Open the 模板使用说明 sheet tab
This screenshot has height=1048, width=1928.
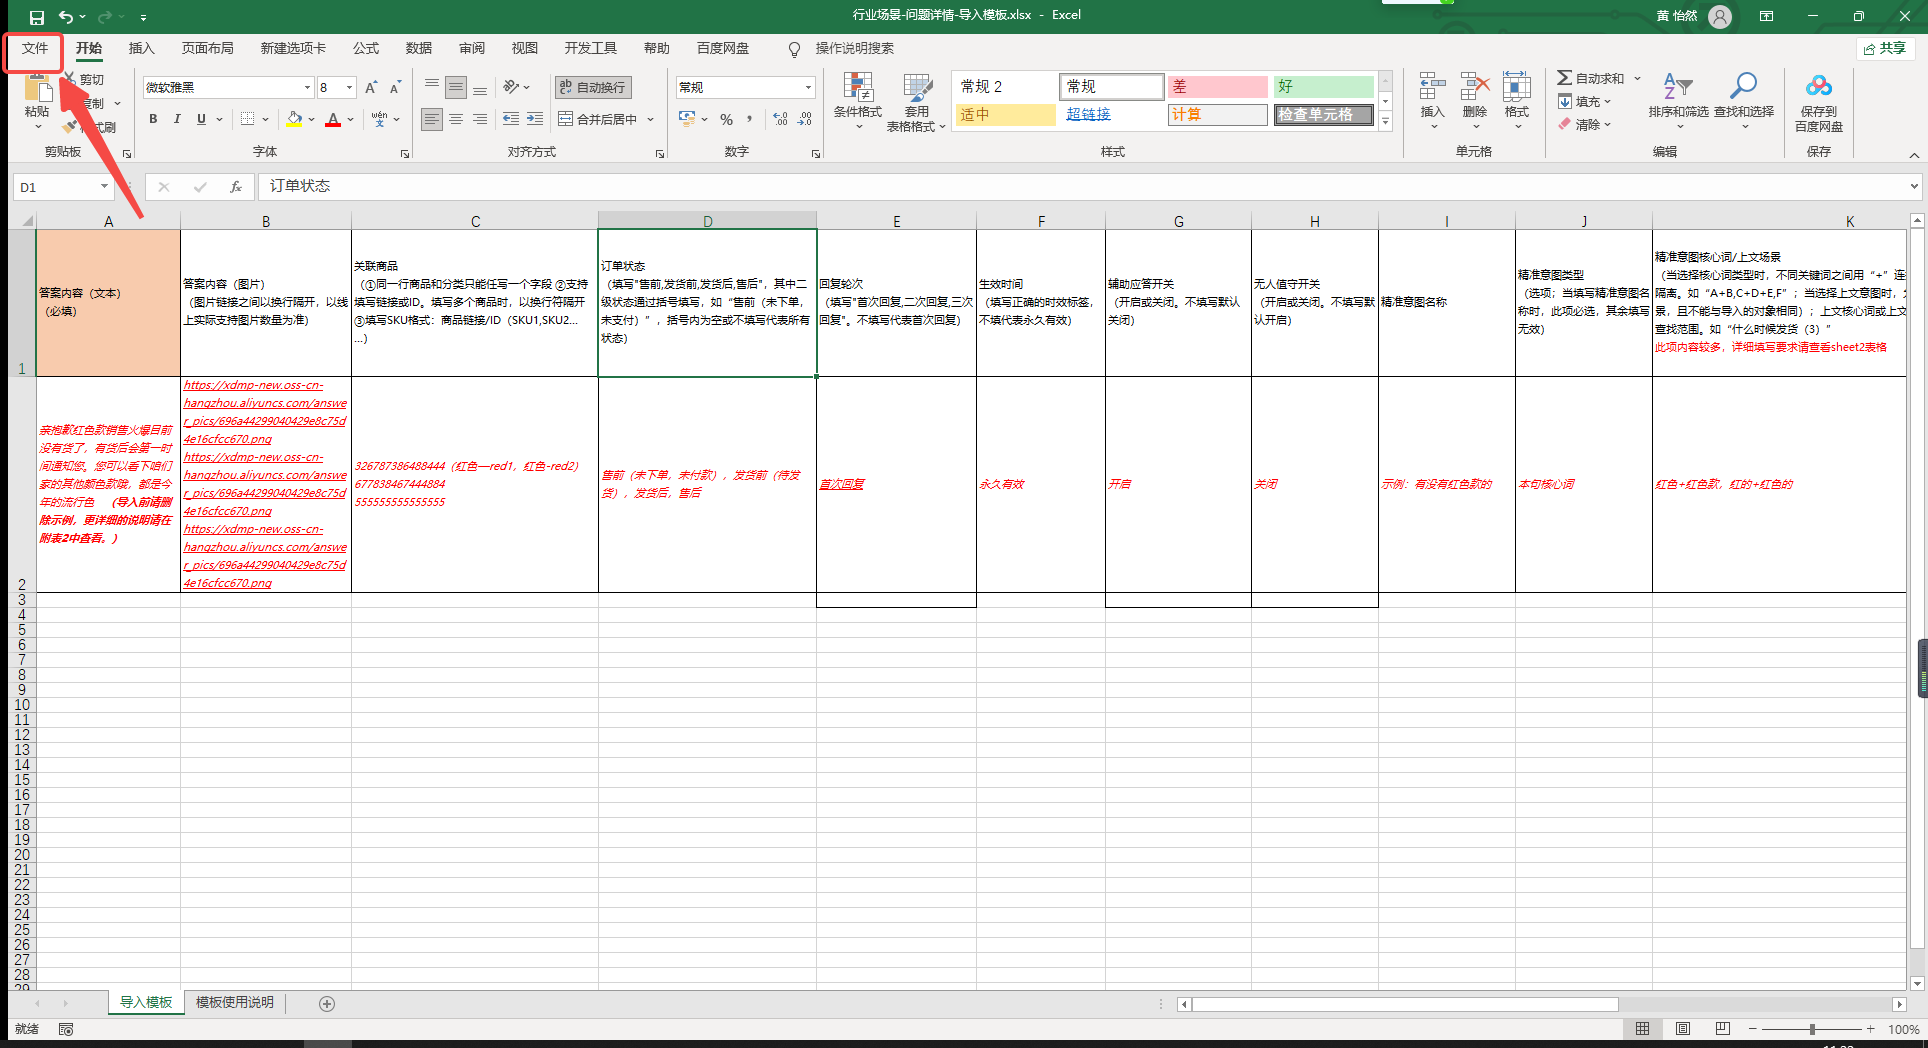pos(235,1002)
